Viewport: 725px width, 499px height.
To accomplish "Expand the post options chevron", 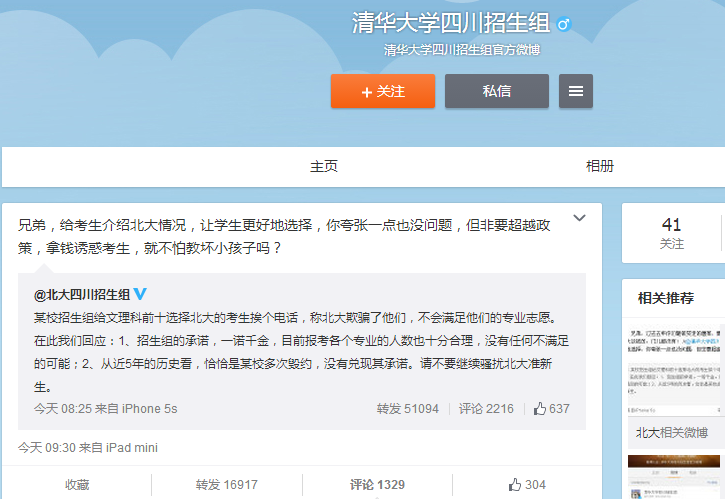I will [x=579, y=218].
